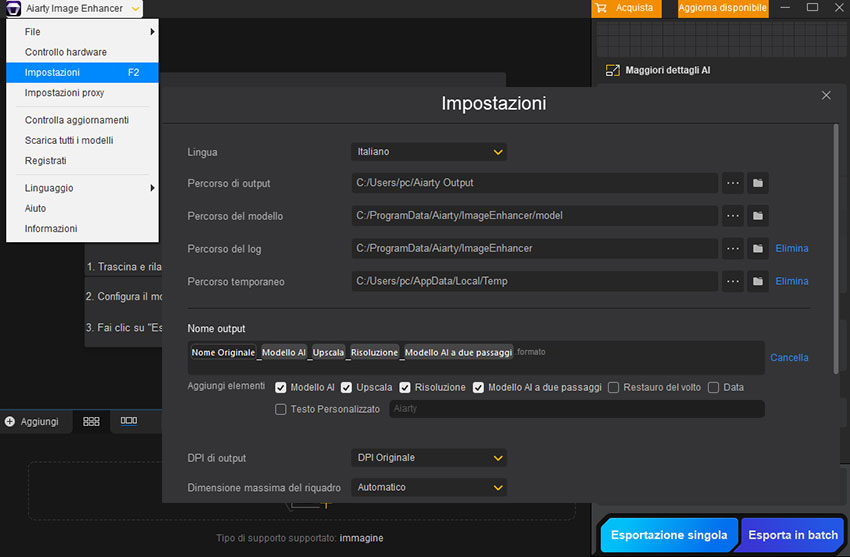The width and height of the screenshot is (850, 557).
Task: Click the Percorso del modello path field
Action: point(535,216)
